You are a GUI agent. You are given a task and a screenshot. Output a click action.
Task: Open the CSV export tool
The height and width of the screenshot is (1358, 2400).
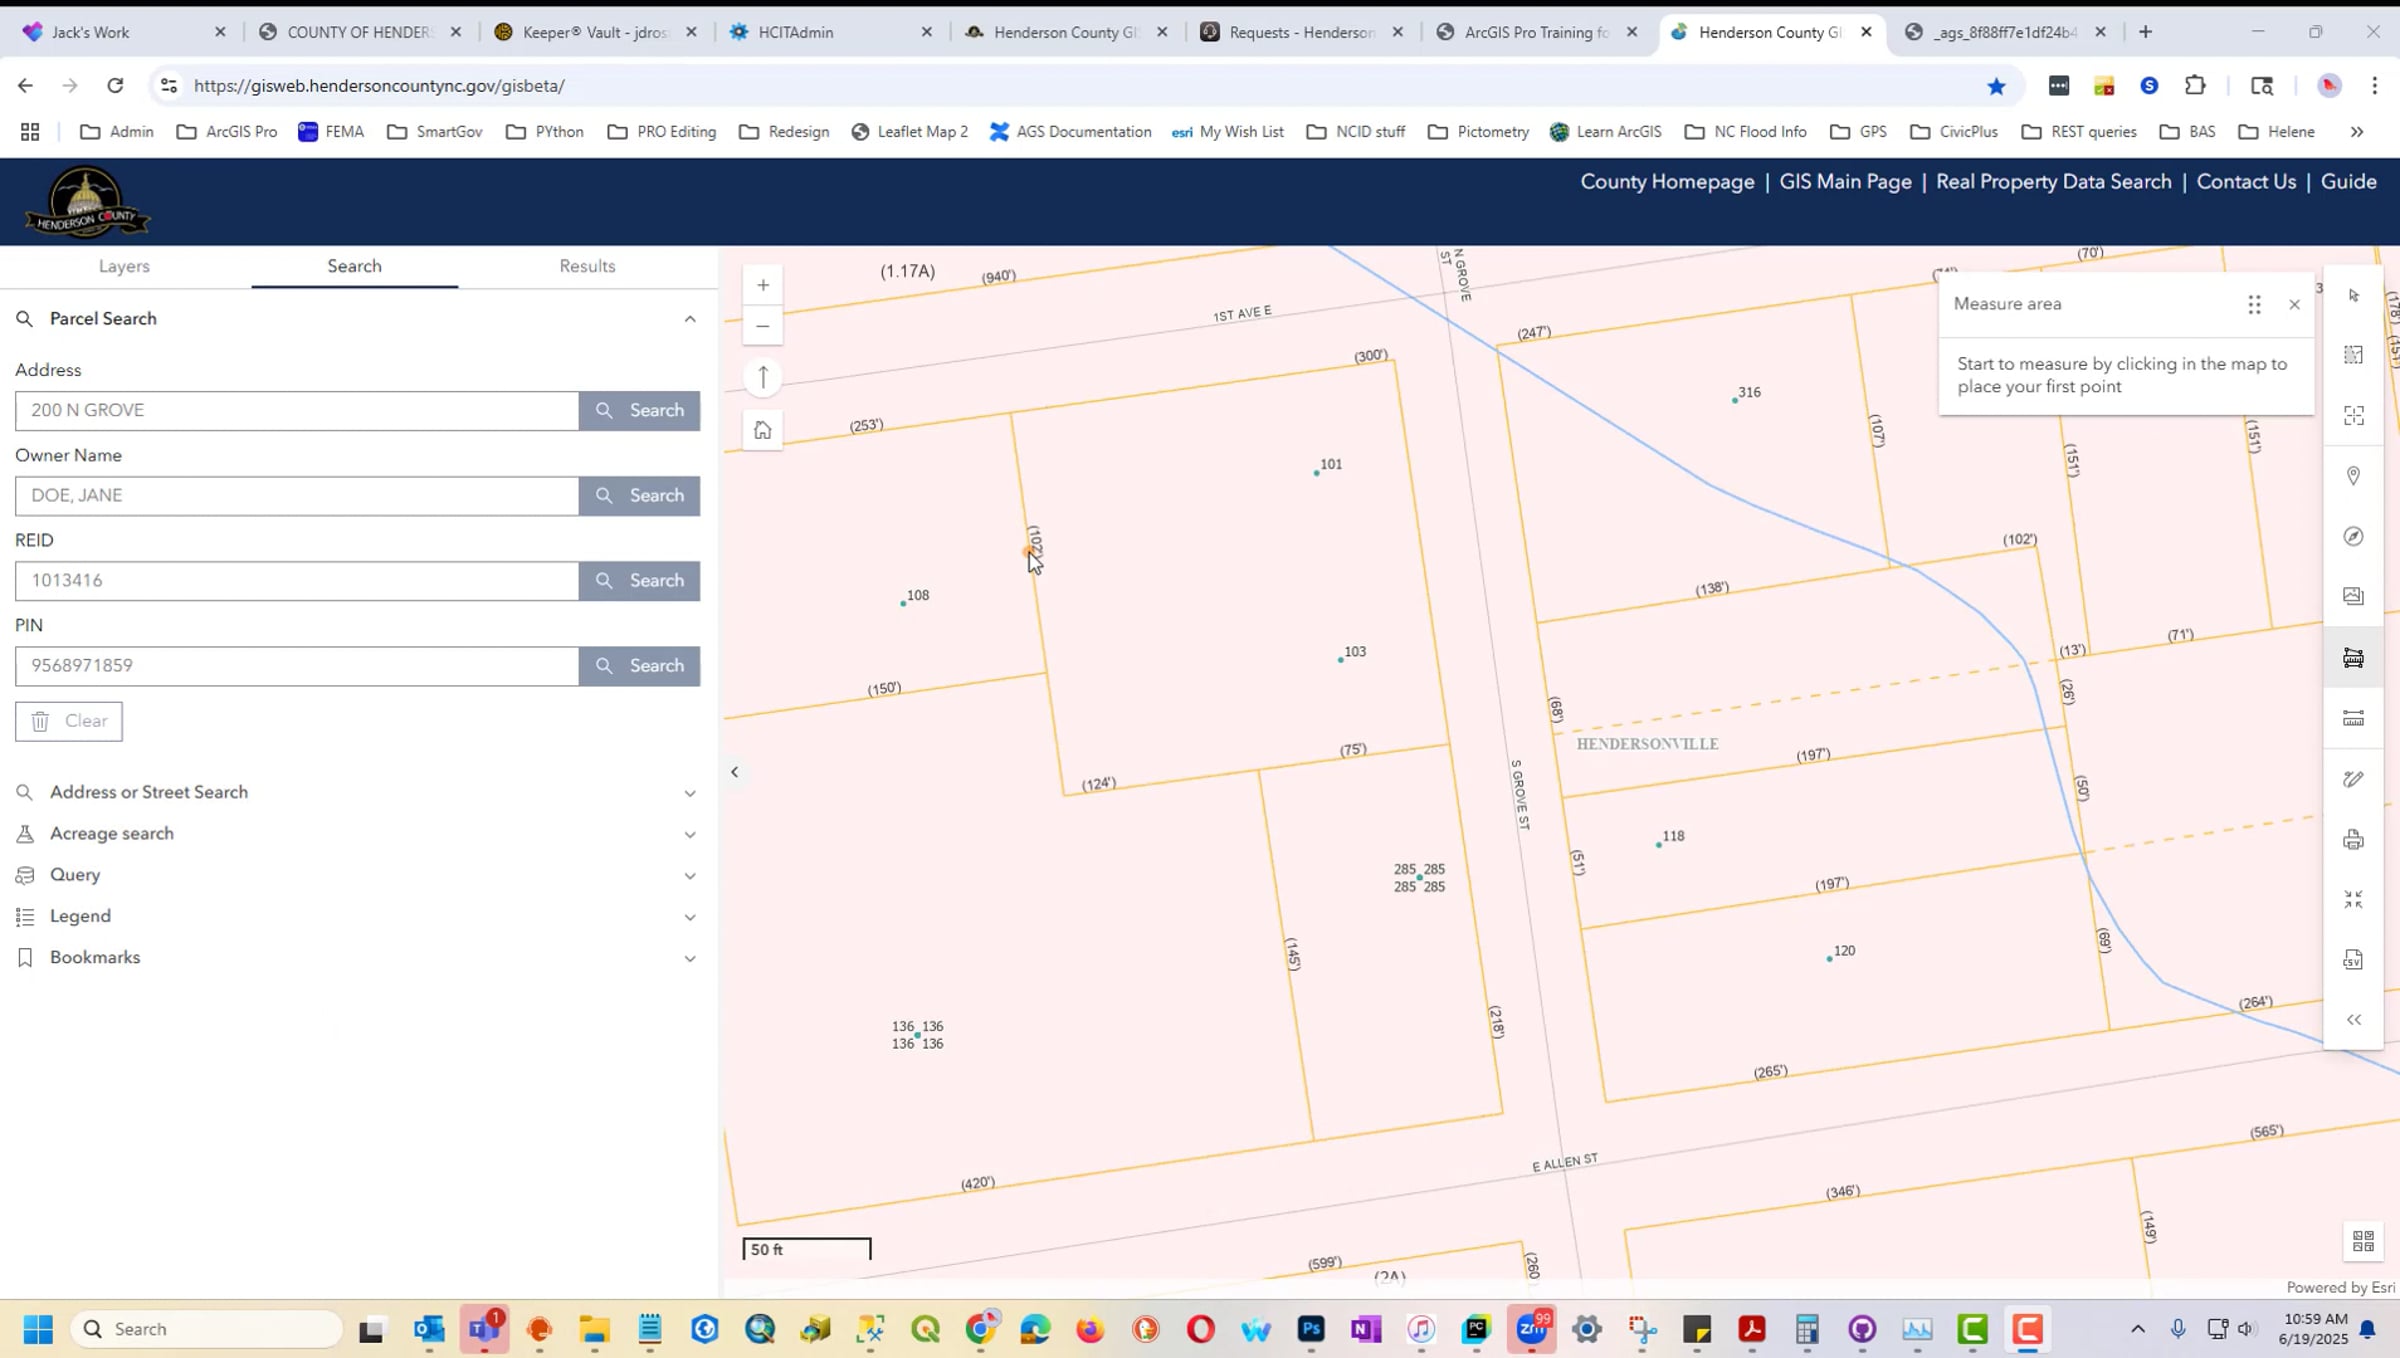pos(2353,959)
